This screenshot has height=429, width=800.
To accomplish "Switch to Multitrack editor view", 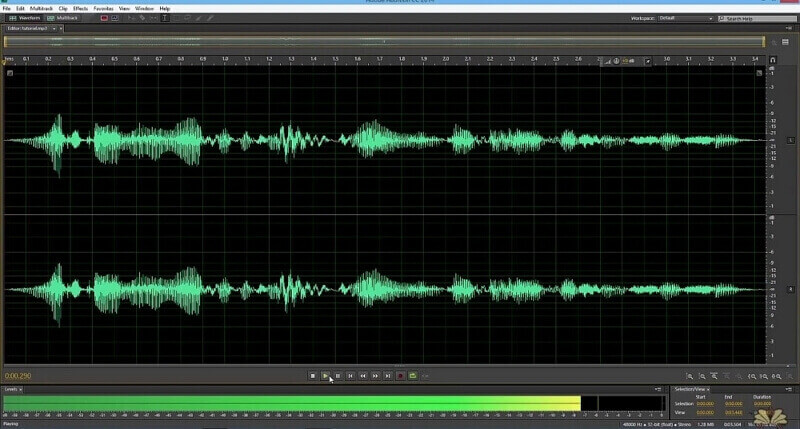I will tap(62, 18).
